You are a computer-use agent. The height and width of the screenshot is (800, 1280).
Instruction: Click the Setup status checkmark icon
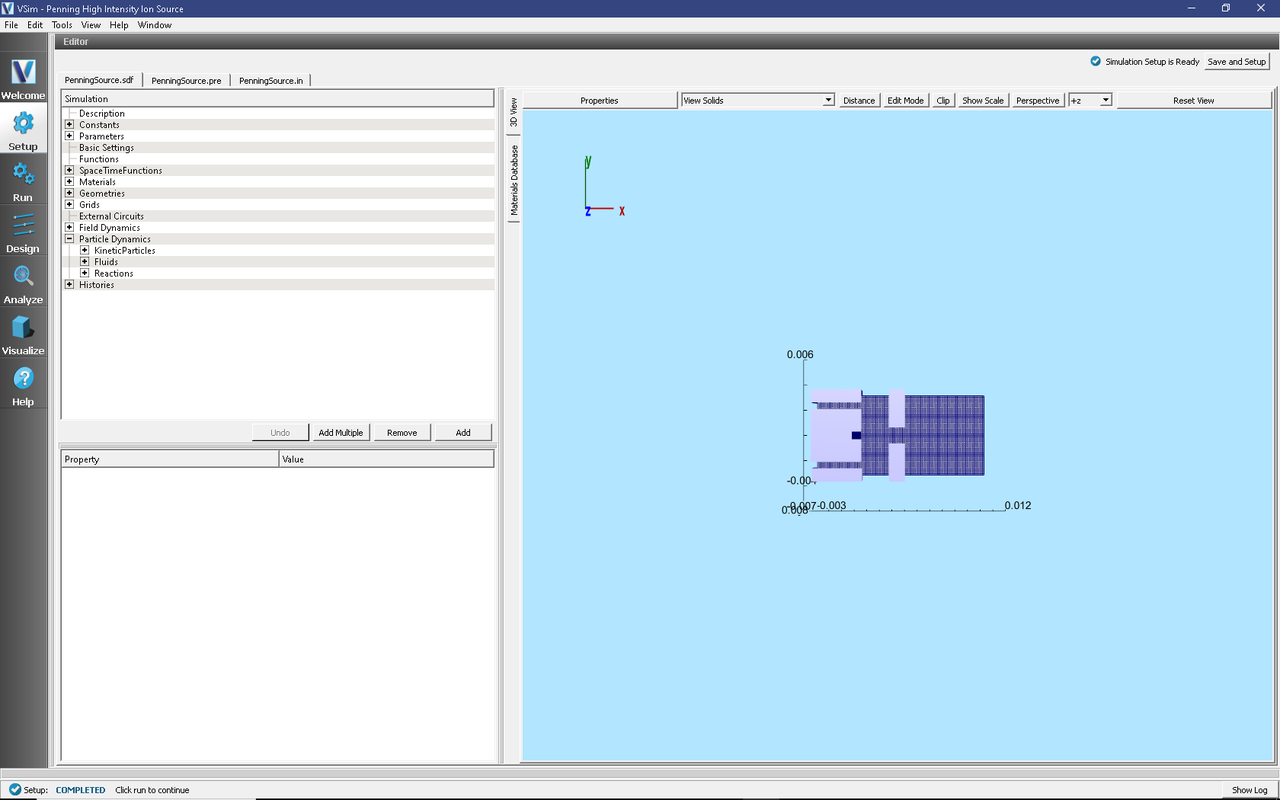14,790
